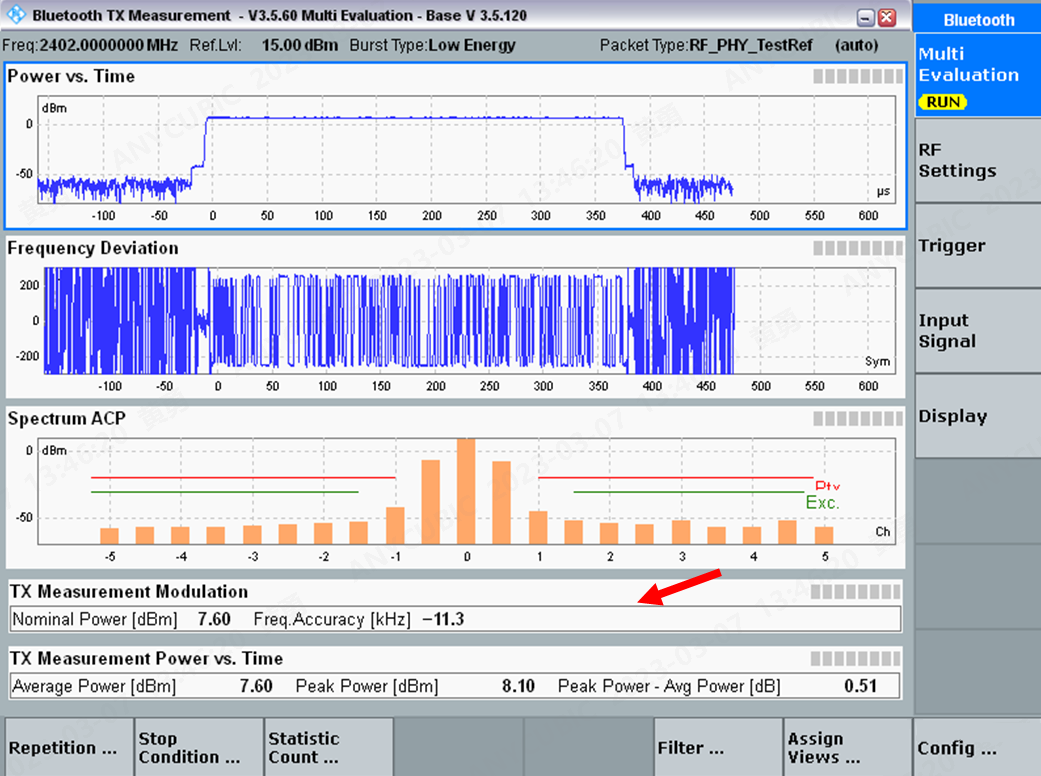1041x776 pixels.
Task: Open the Trigger settings panel
Action: (975, 245)
